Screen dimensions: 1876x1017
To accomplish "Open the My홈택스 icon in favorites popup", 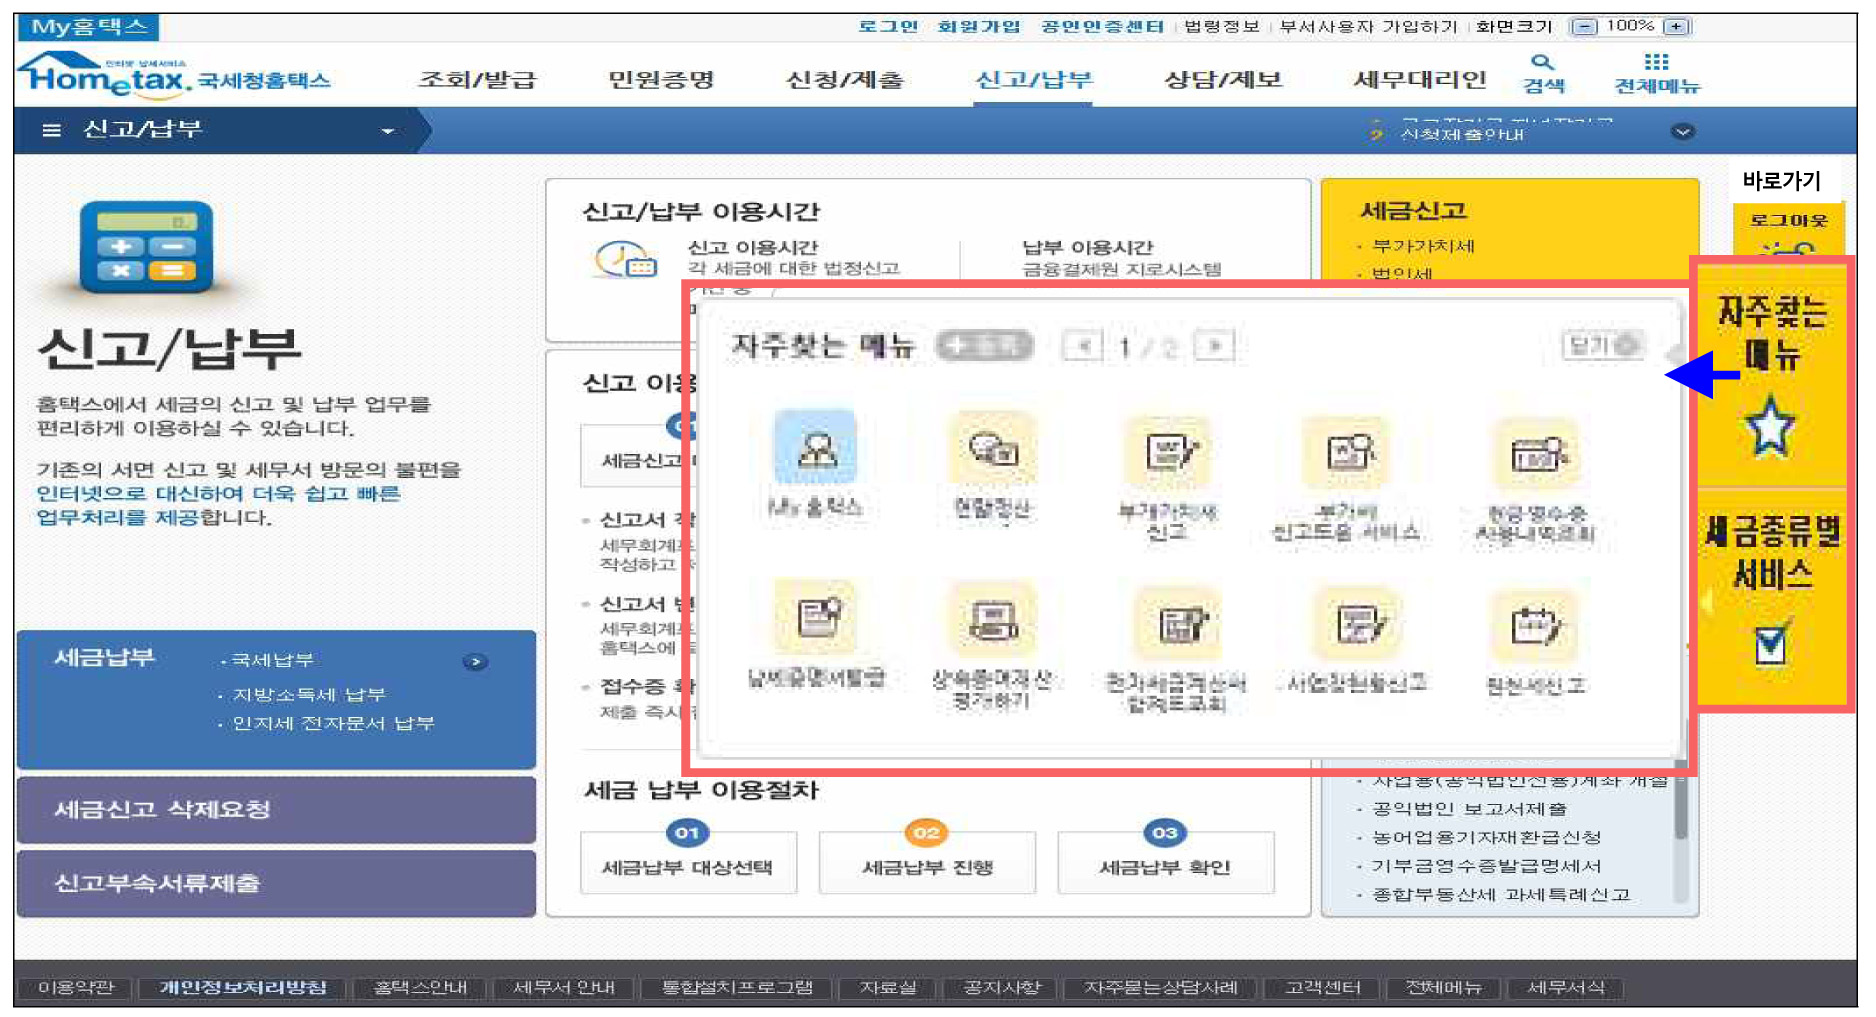I will click(x=815, y=448).
